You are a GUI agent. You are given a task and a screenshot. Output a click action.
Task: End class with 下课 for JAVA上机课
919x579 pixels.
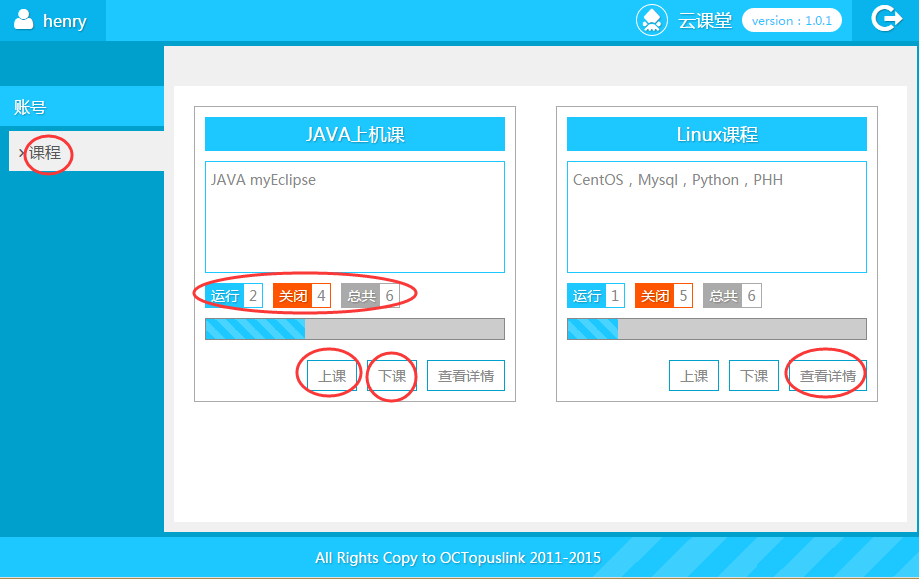pyautogui.click(x=392, y=376)
